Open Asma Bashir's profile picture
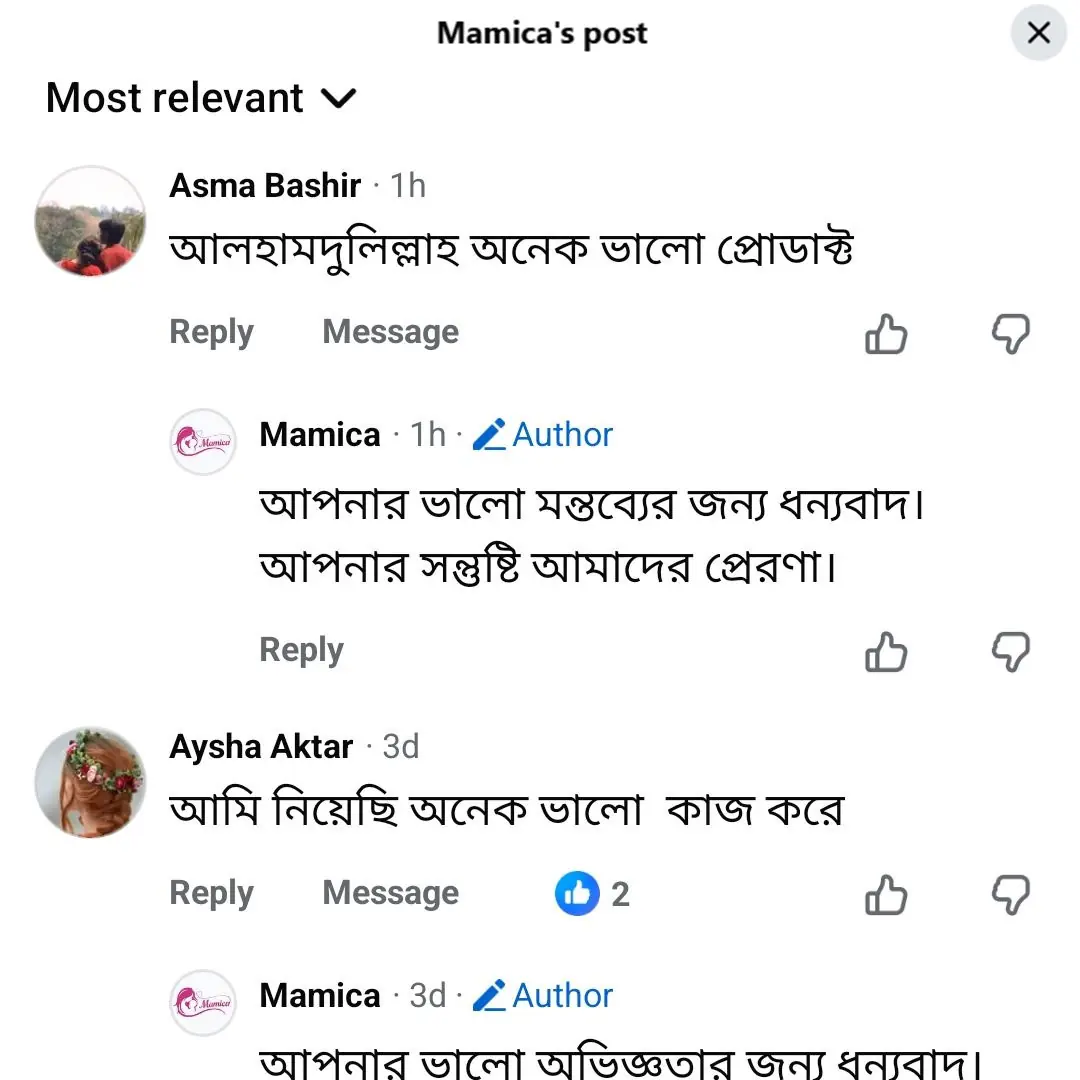This screenshot has width=1080, height=1080. [90, 221]
